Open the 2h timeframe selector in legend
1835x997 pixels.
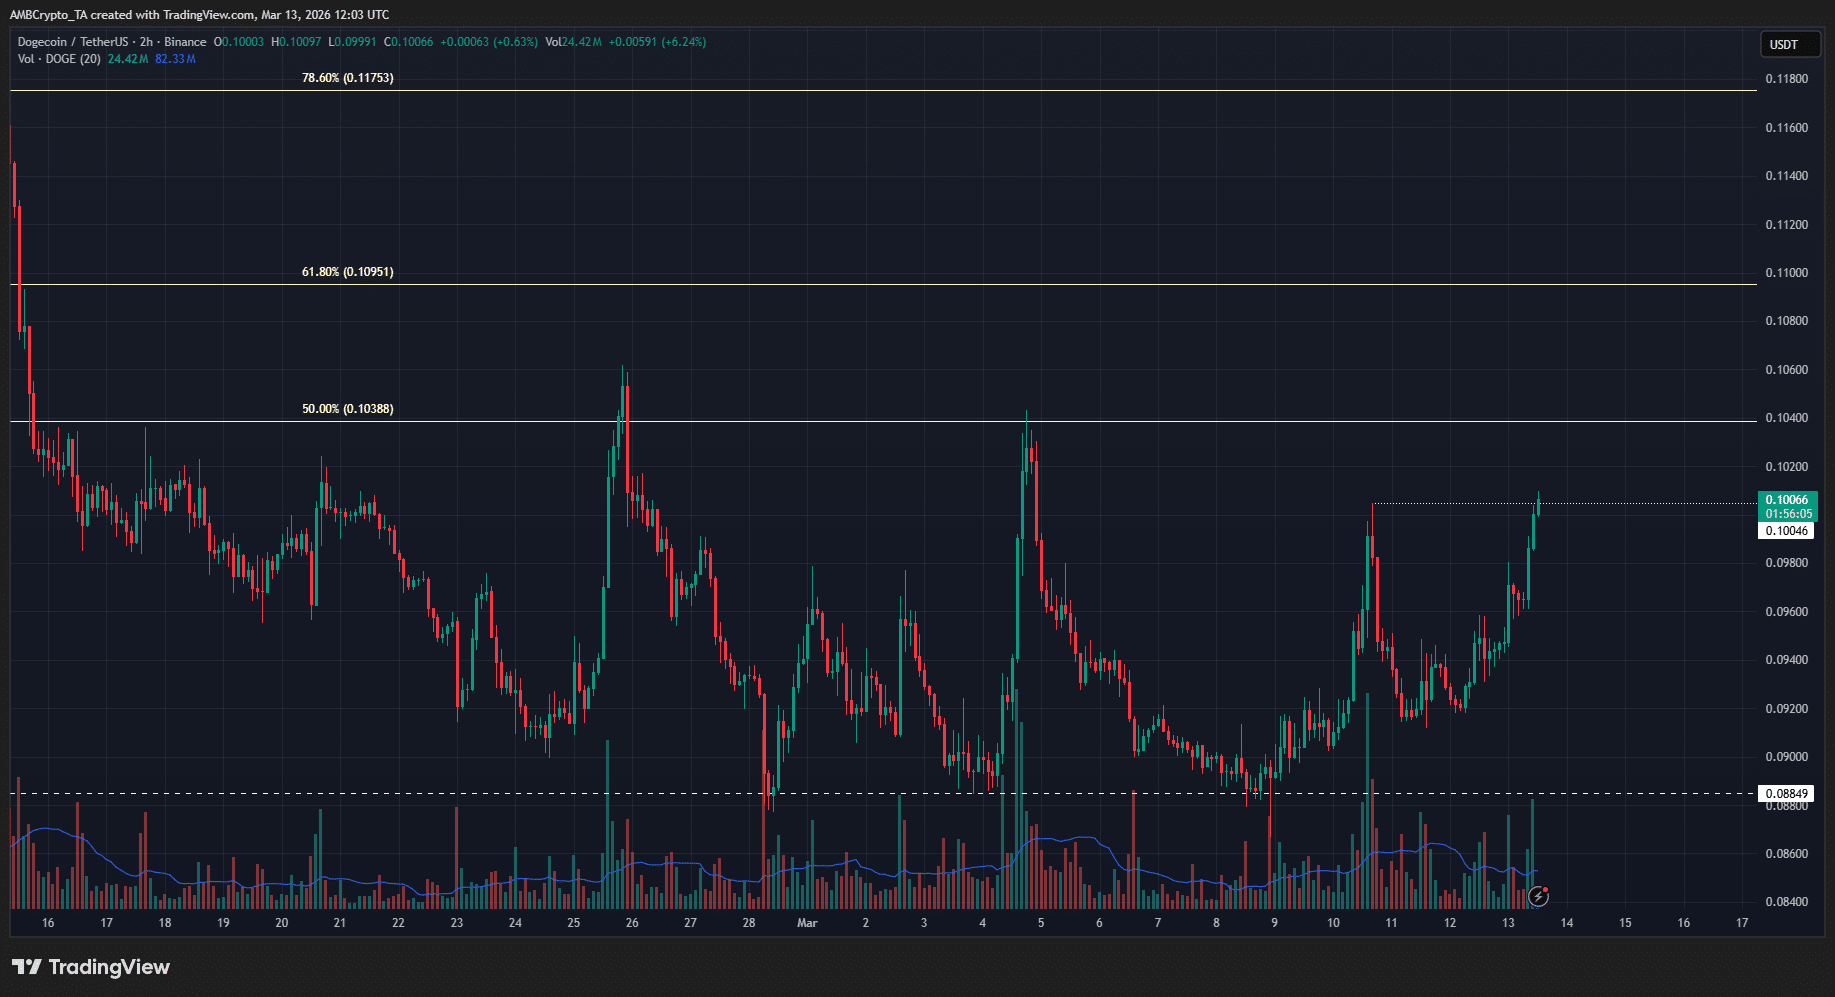[148, 42]
